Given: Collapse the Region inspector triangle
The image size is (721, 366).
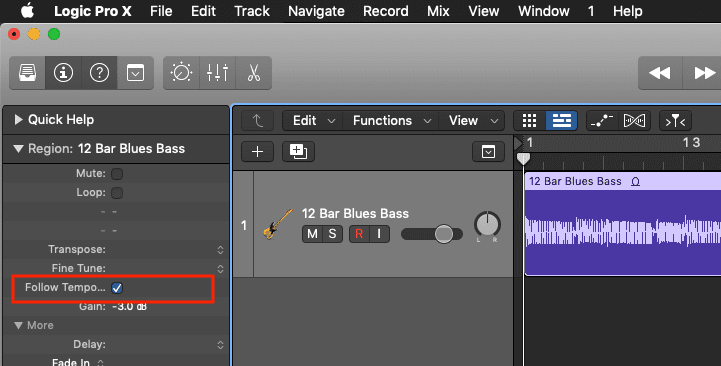Looking at the screenshot, I should pos(18,149).
